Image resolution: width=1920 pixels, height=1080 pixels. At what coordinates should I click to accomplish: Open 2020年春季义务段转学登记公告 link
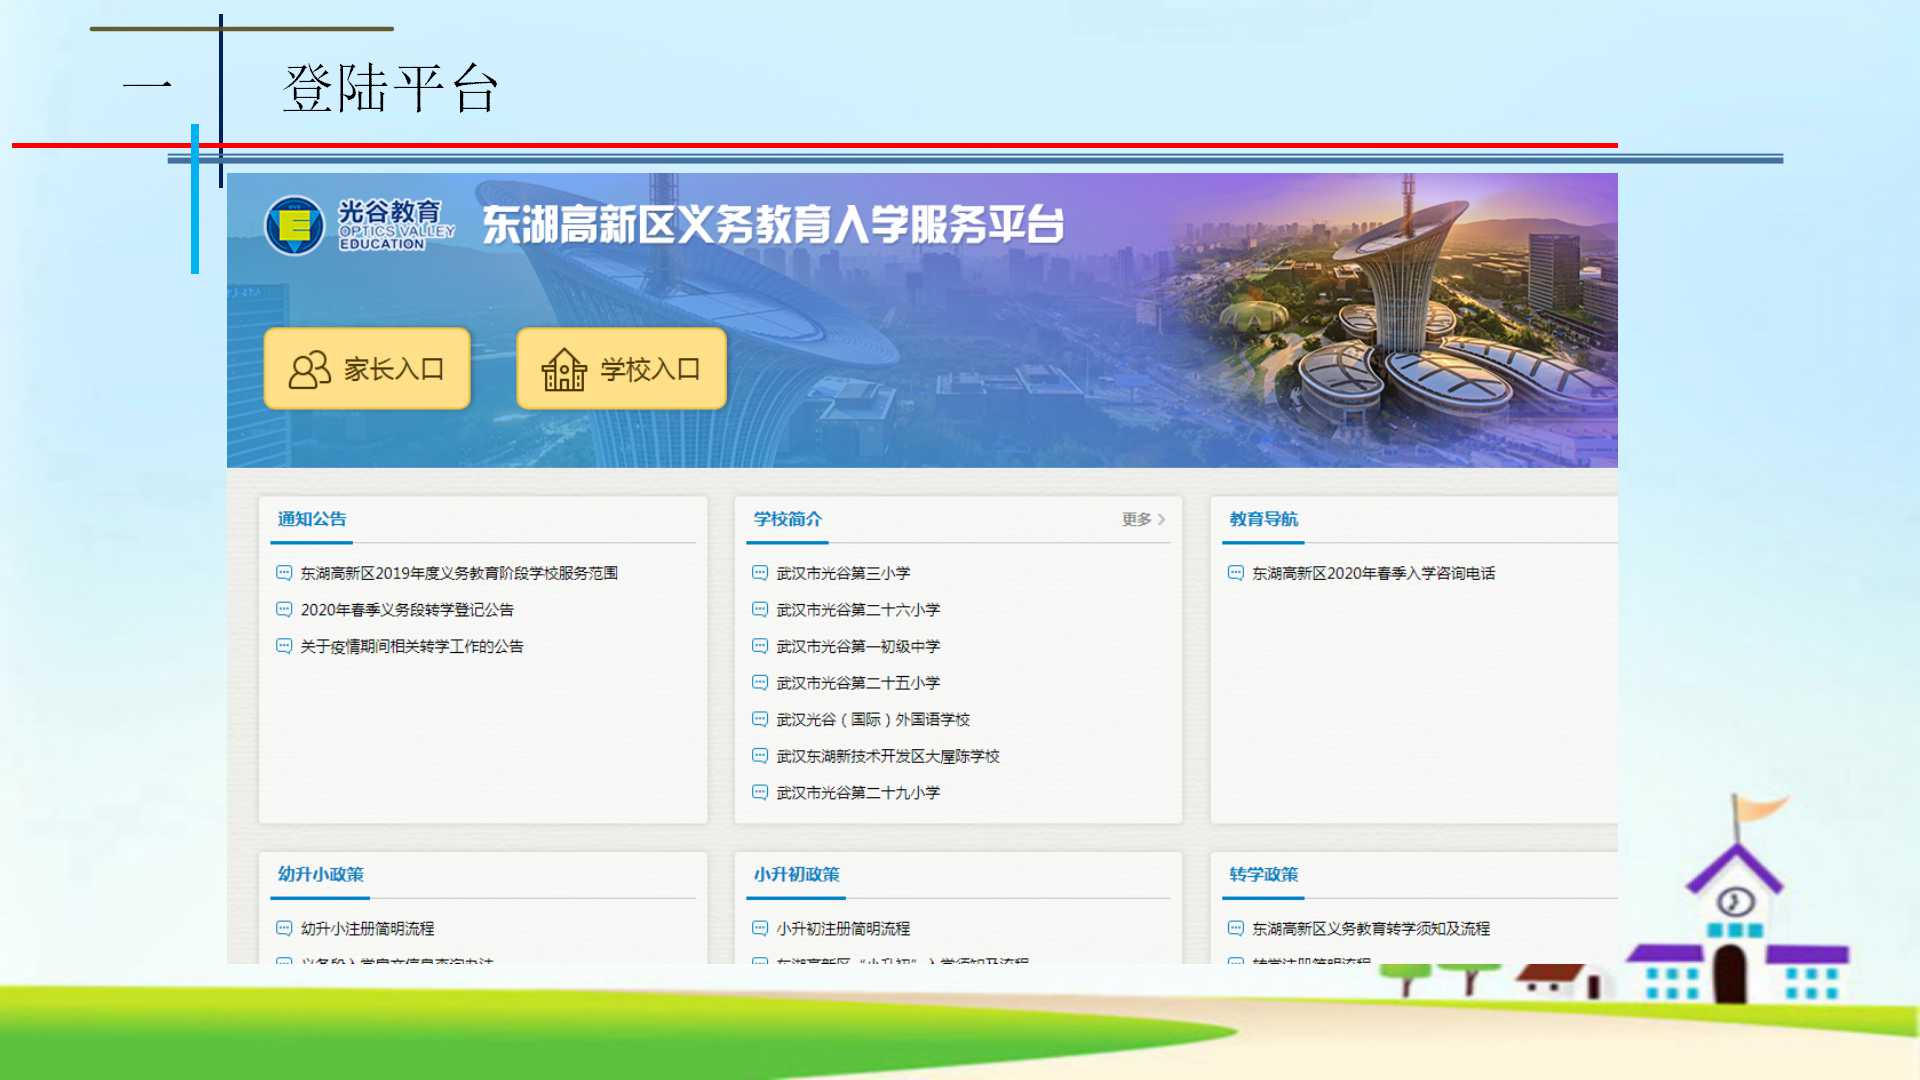coord(407,610)
